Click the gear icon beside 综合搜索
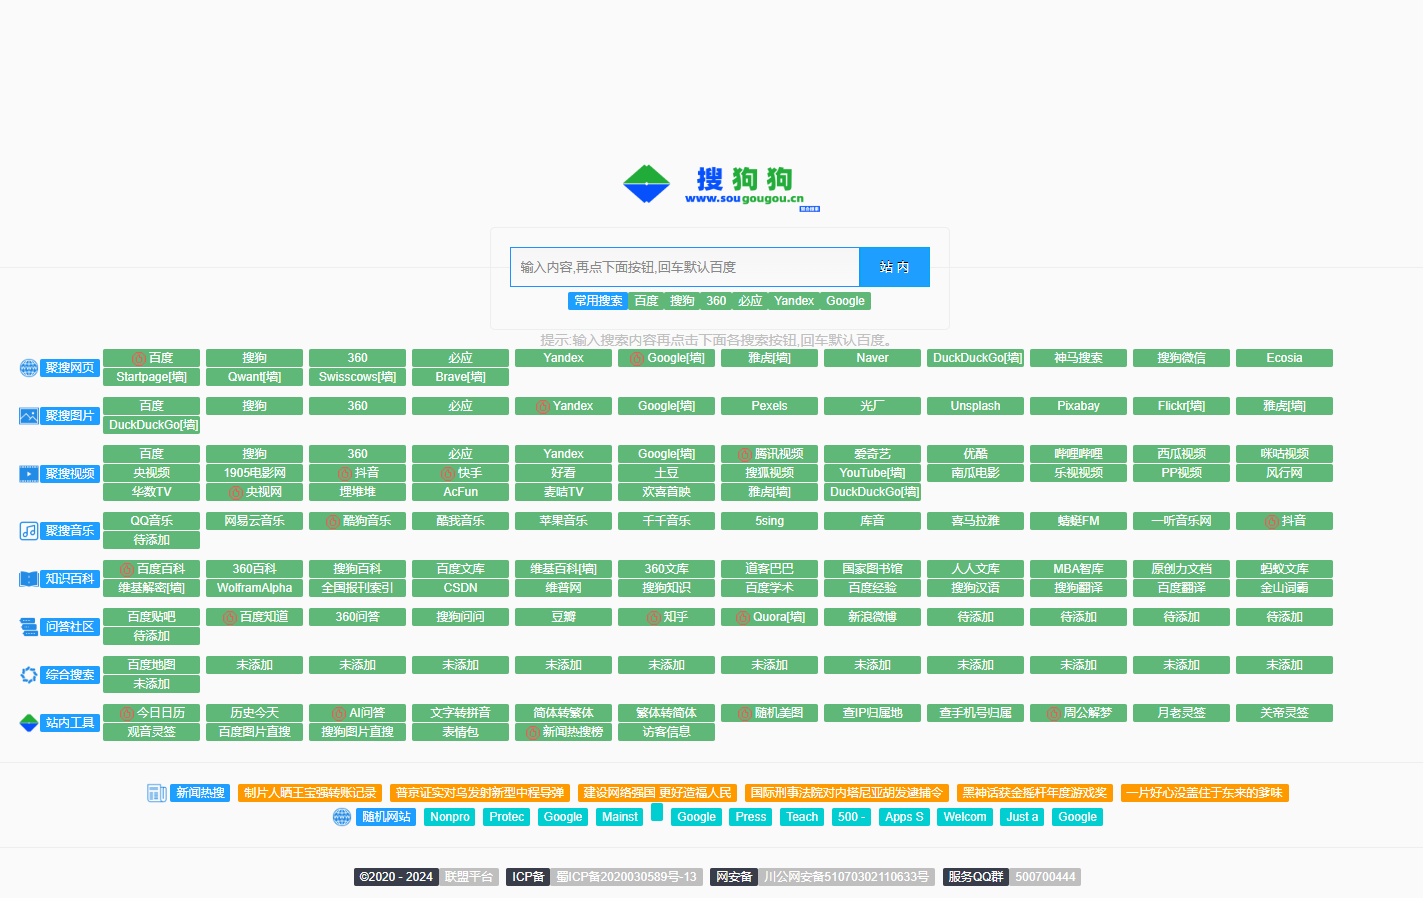Viewport: 1423px width, 898px height. pos(29,675)
